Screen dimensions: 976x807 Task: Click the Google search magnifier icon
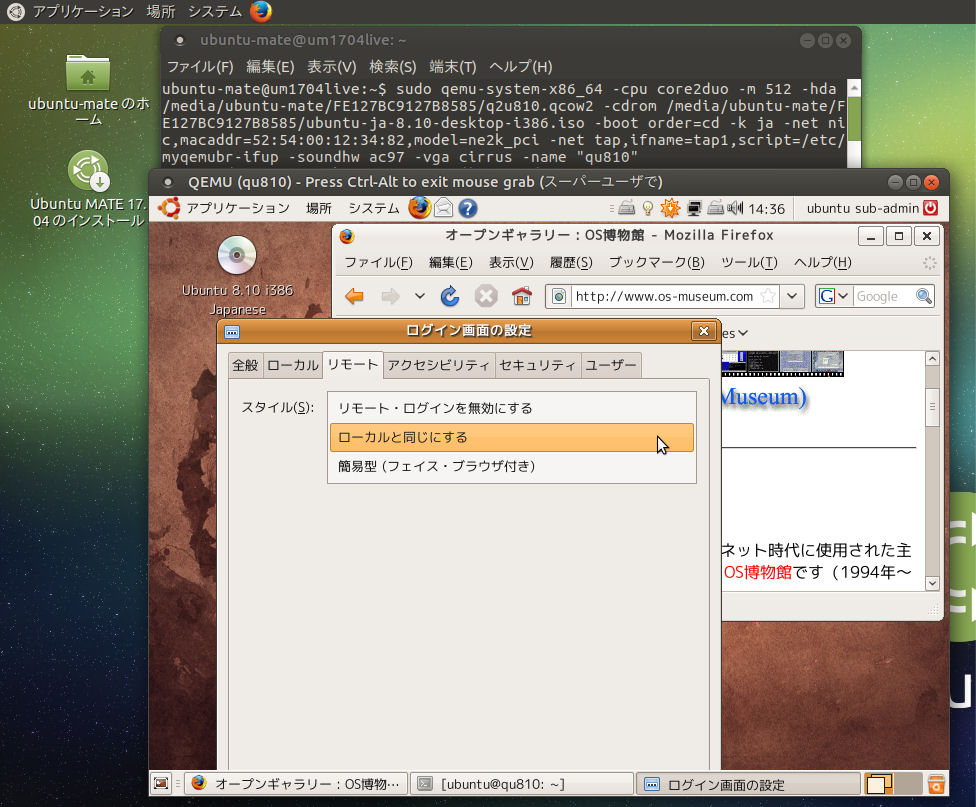point(924,296)
